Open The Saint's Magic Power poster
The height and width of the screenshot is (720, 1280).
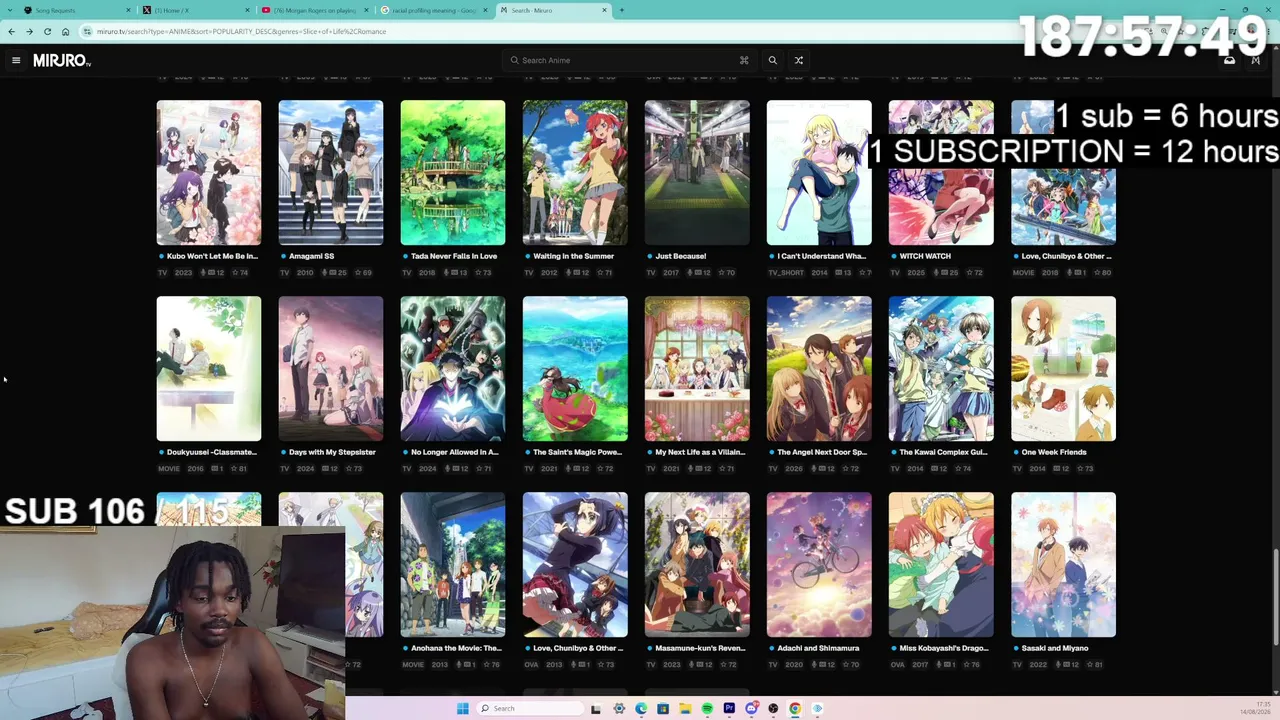click(x=575, y=368)
